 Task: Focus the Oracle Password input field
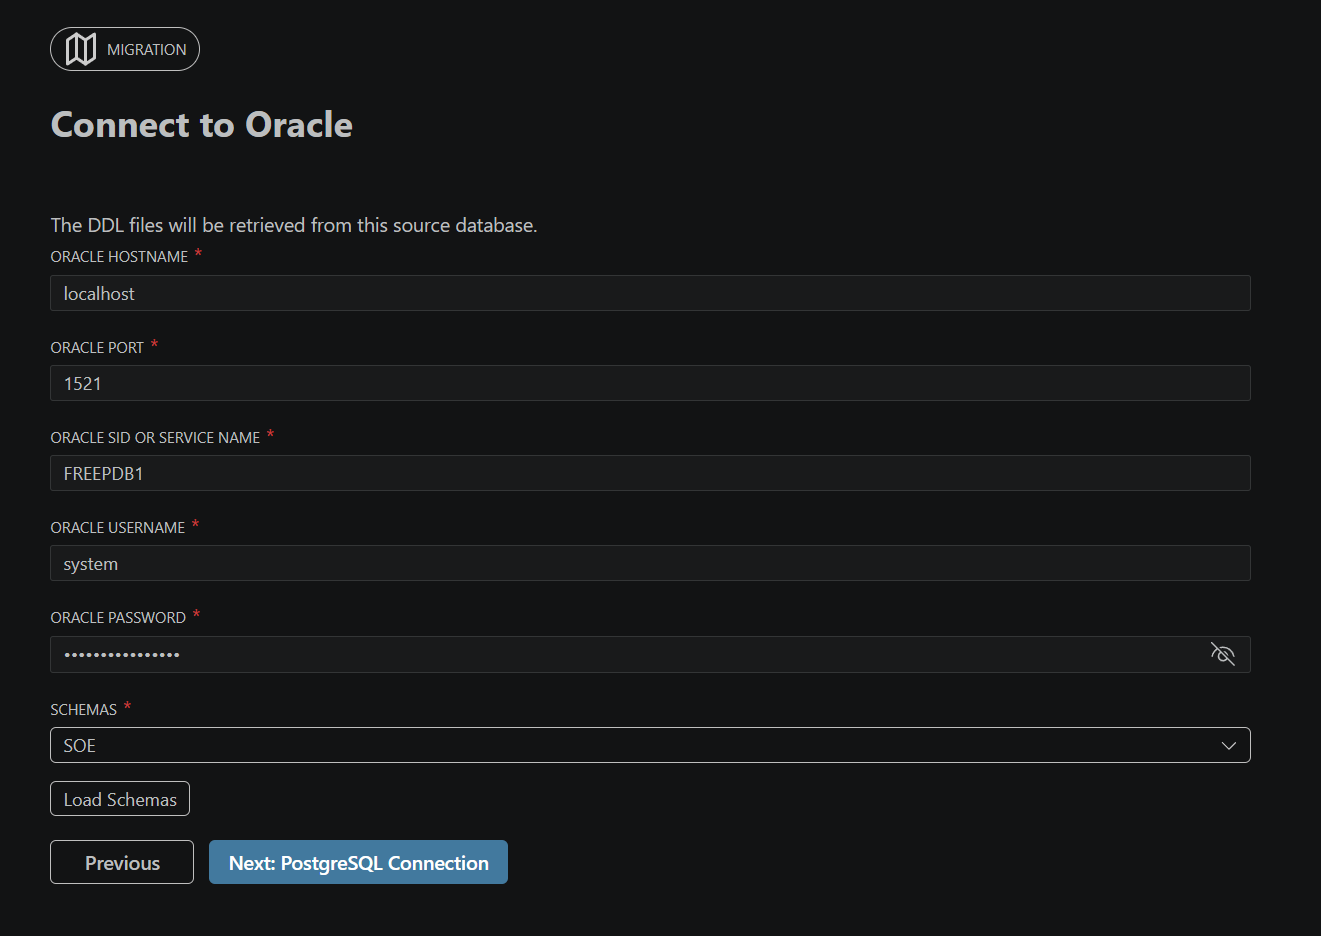[650, 654]
